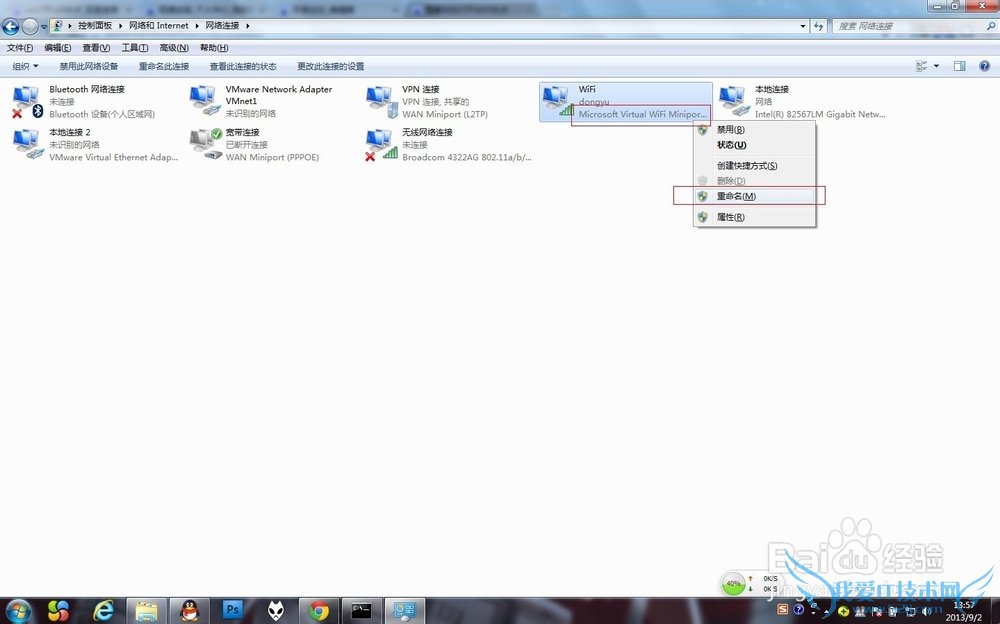This screenshot has width=1000, height=624.
Task: Open the Windows Start orb
Action: (x=18, y=611)
